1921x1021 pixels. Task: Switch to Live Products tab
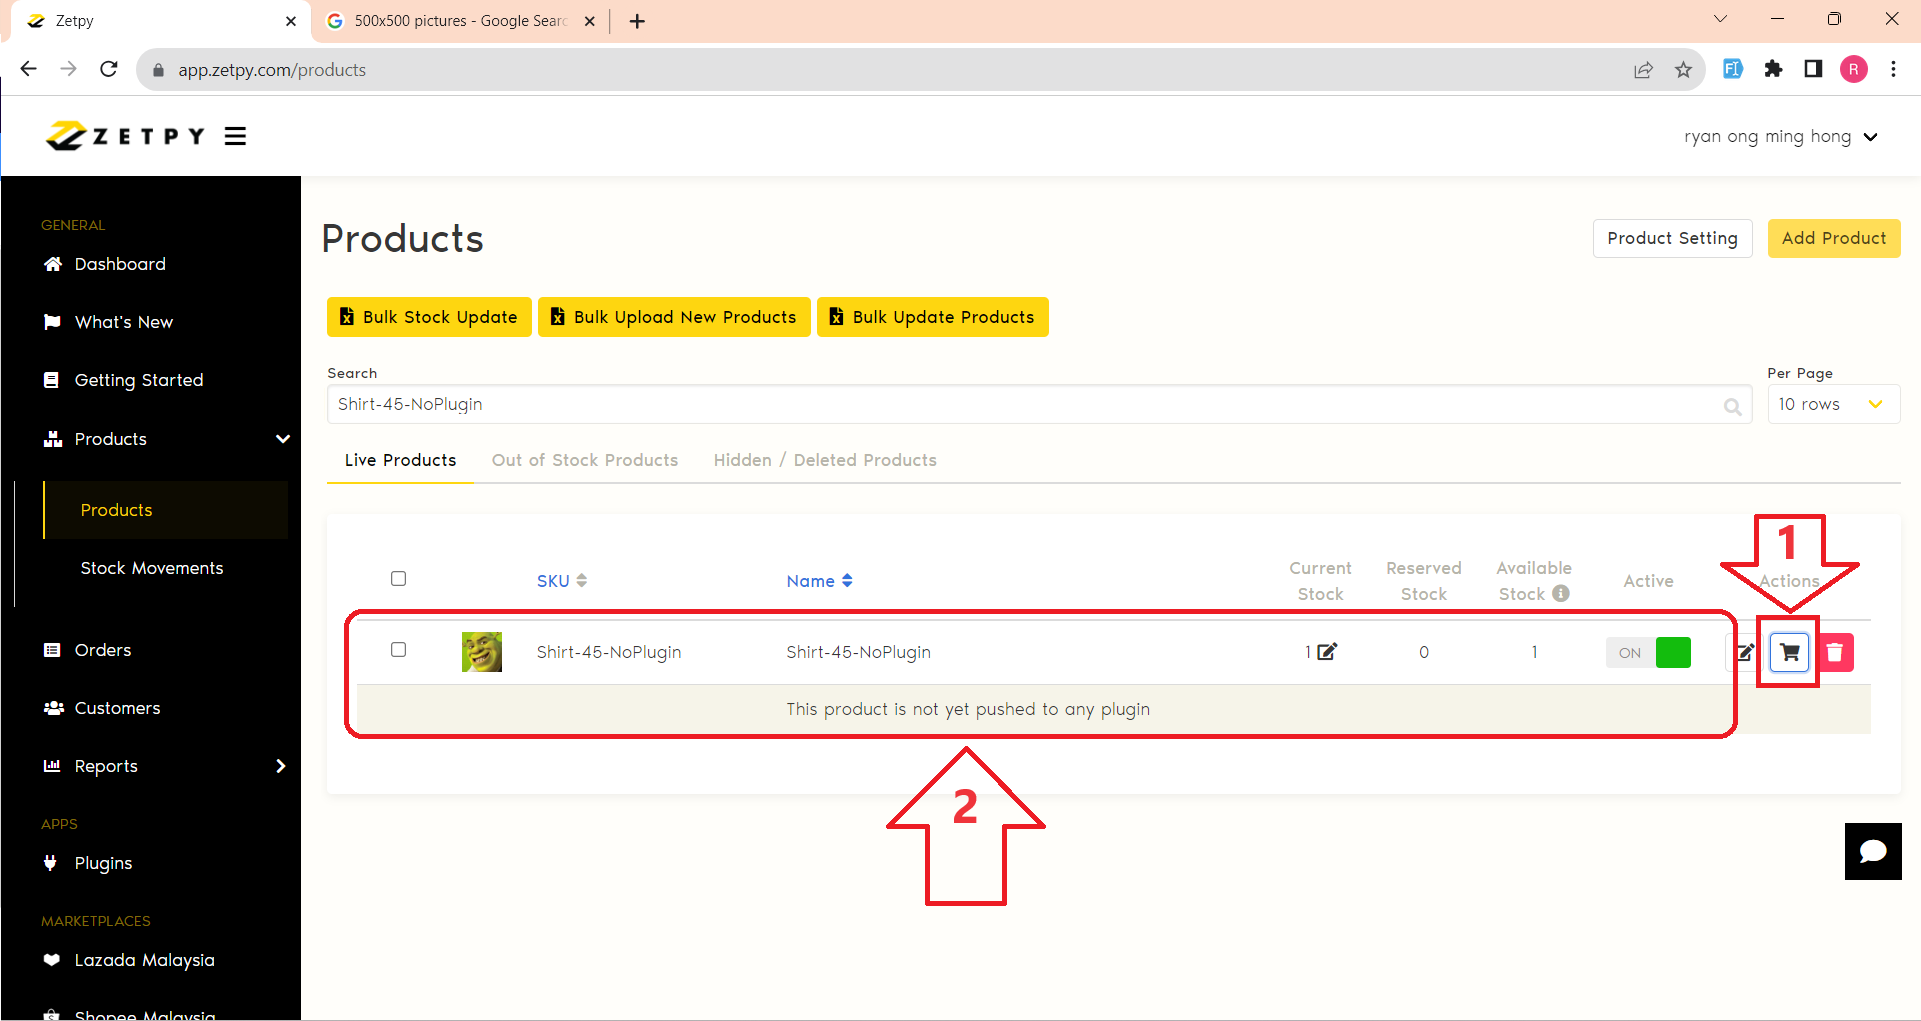[400, 460]
